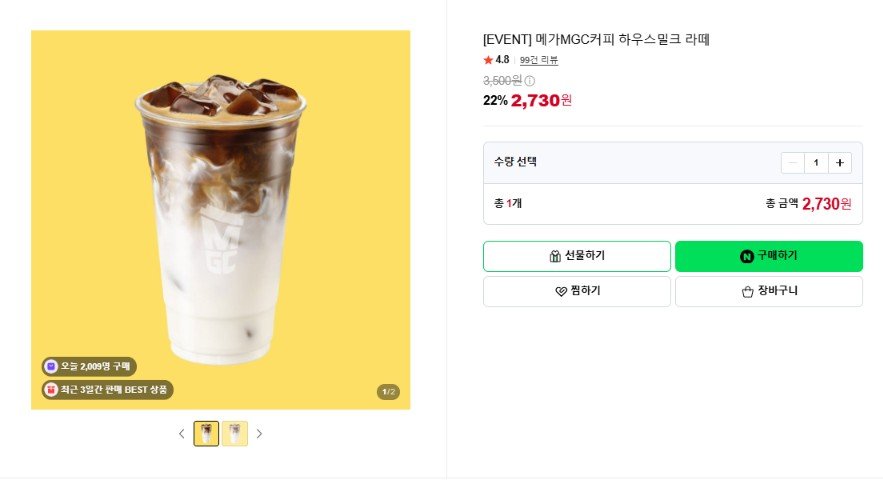Click the 선물하기 gift button
Image resolution: width=883 pixels, height=491 pixels.
pos(577,256)
